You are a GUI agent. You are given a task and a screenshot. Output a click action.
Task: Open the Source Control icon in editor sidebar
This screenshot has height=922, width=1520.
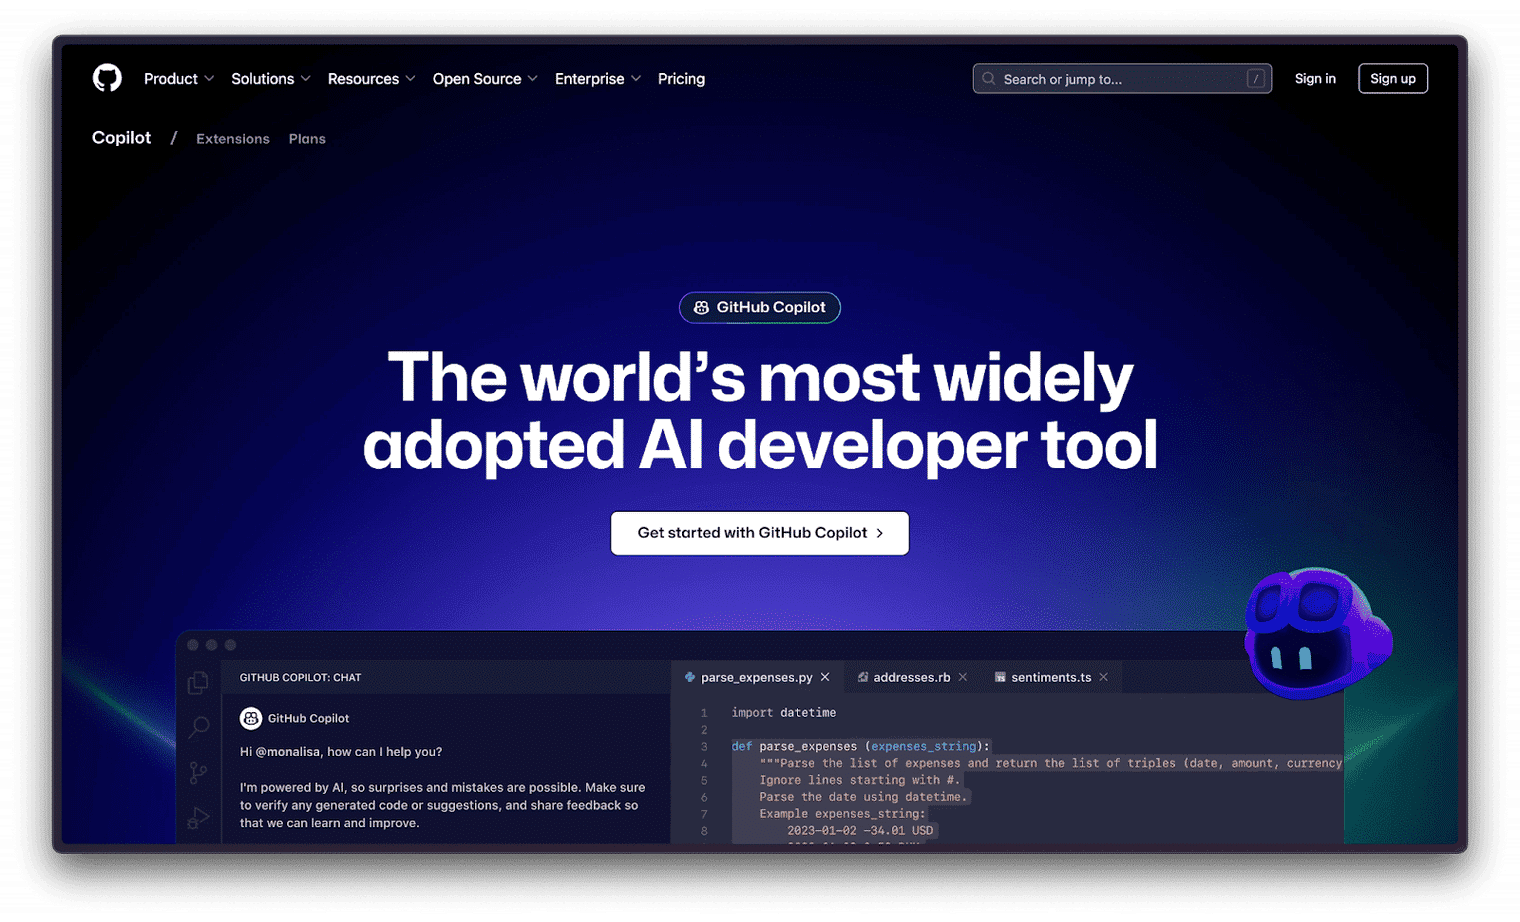[198, 772]
